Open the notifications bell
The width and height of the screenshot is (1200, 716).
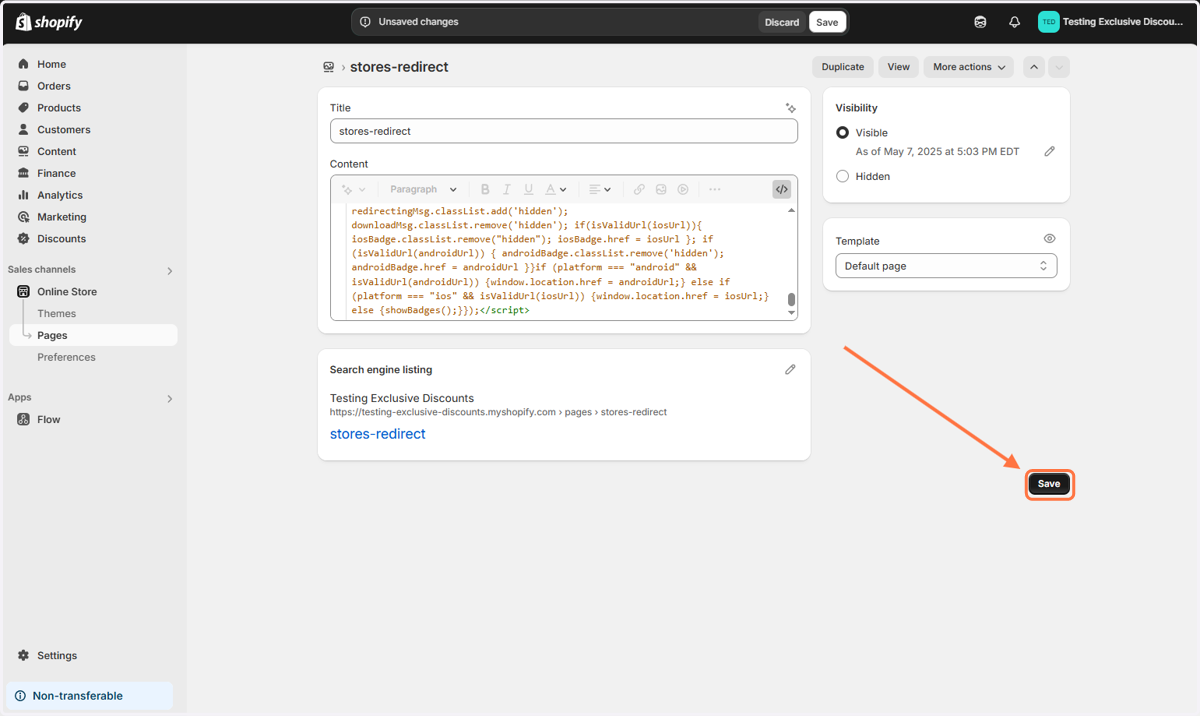click(1014, 22)
